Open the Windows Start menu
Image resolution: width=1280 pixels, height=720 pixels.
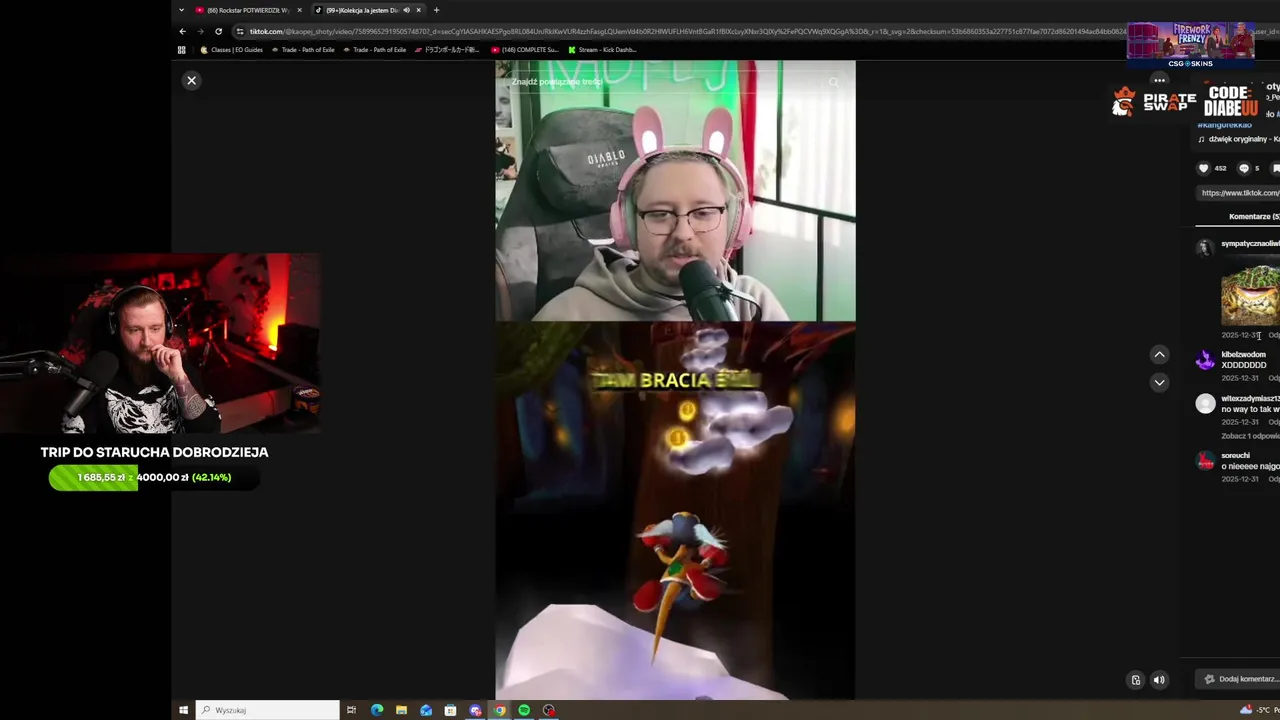pos(183,710)
